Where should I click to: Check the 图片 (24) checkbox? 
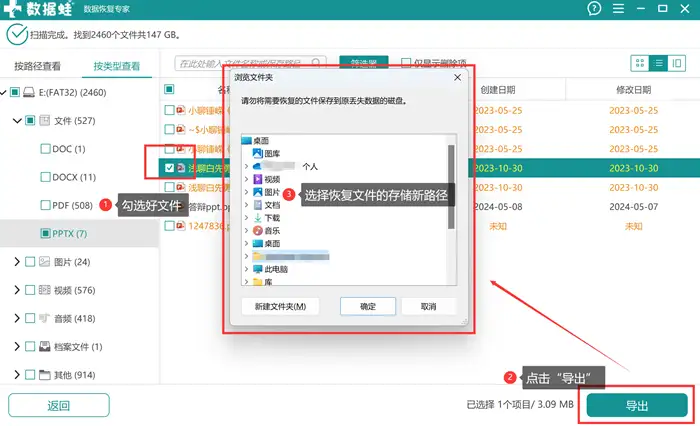coord(30,262)
